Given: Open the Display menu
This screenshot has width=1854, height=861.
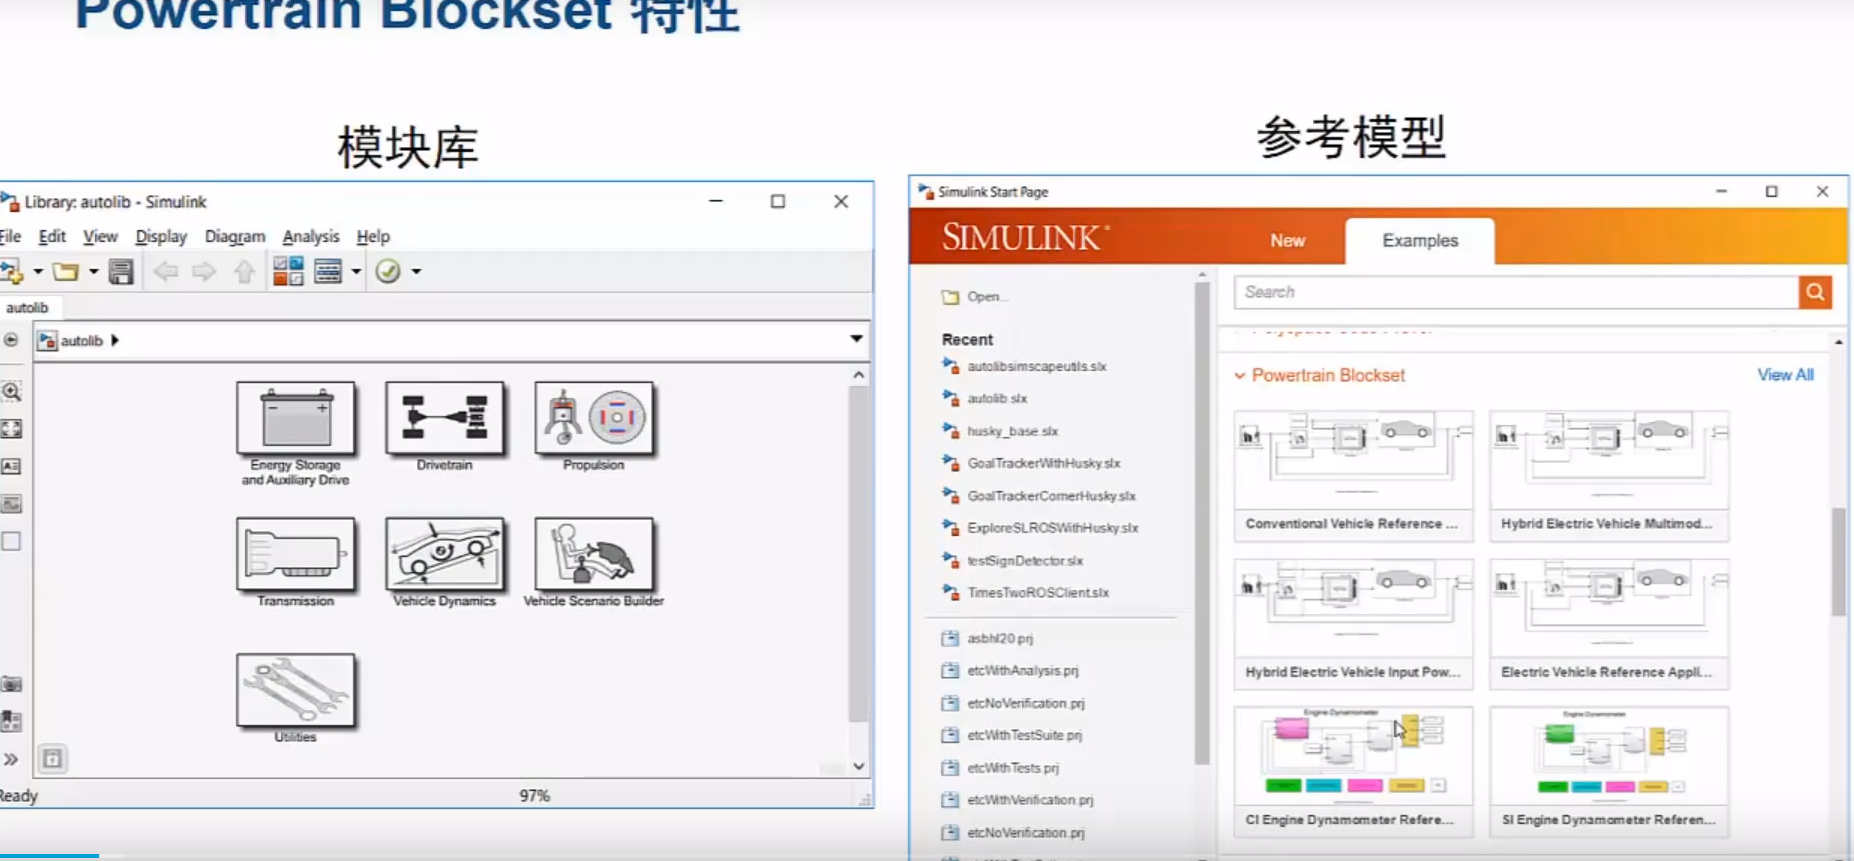Looking at the screenshot, I should click(161, 236).
